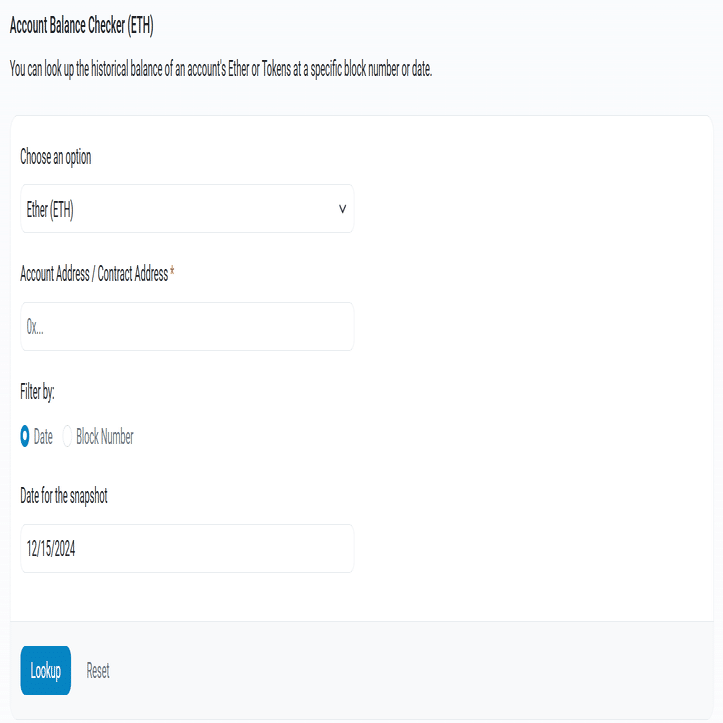Click the red required asterisk
The width and height of the screenshot is (723, 723).
(x=172, y=273)
